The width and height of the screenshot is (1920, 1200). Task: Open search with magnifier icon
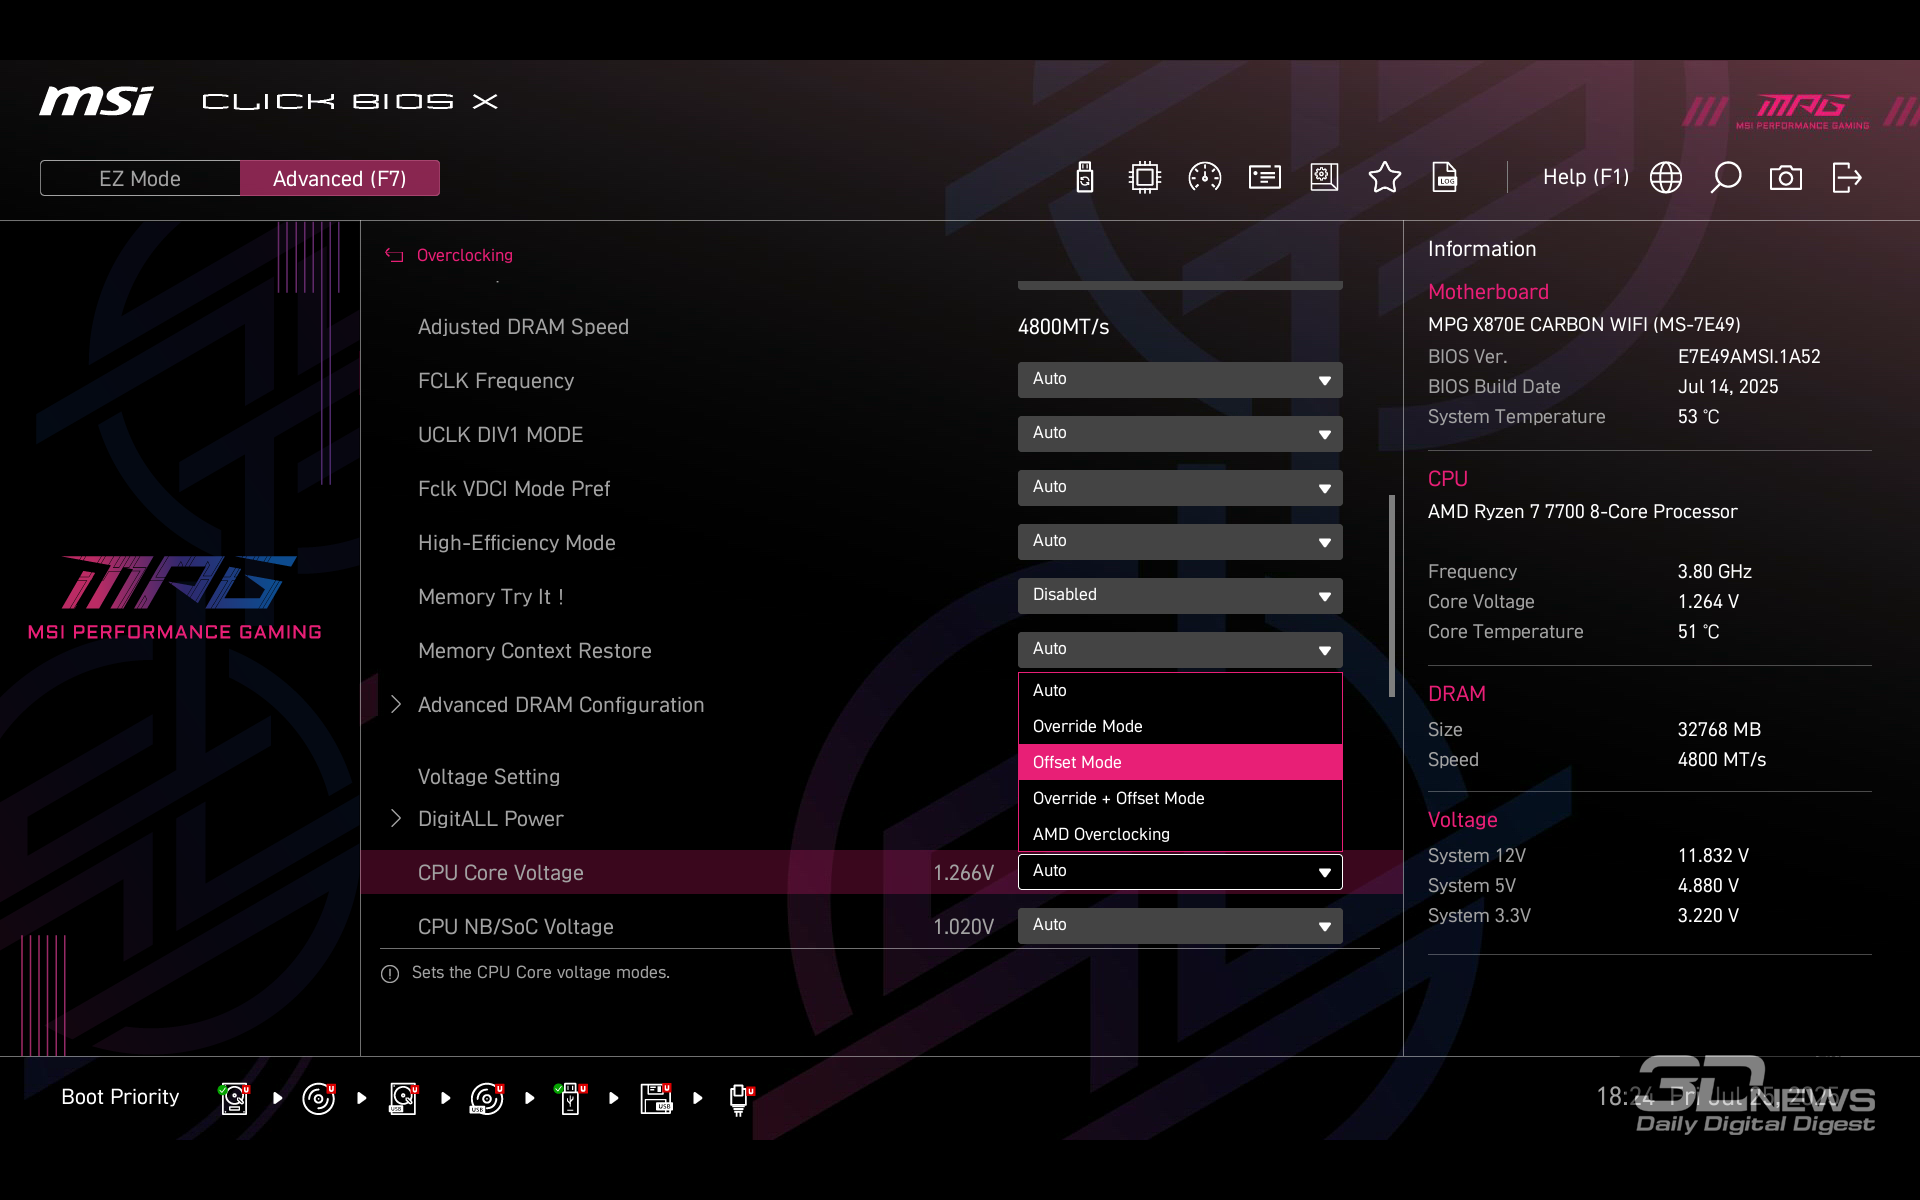(1726, 178)
